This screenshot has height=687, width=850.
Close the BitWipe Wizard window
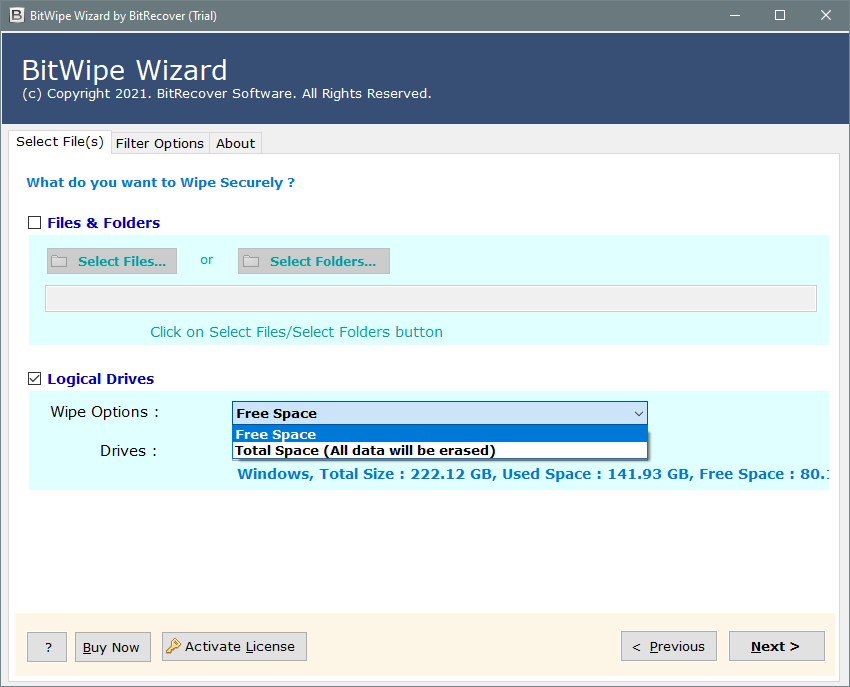click(826, 15)
